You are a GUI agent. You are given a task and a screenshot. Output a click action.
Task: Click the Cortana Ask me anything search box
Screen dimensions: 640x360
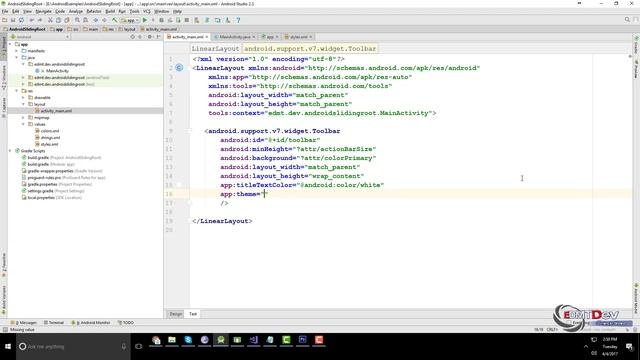click(x=73, y=347)
